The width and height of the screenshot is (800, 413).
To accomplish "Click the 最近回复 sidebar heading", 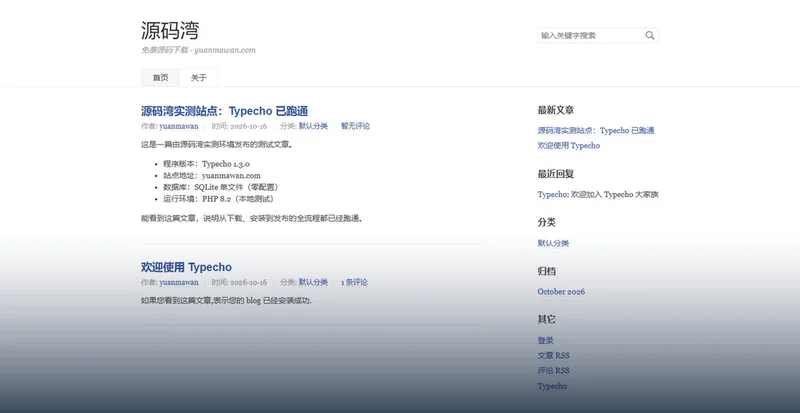I will pos(556,174).
